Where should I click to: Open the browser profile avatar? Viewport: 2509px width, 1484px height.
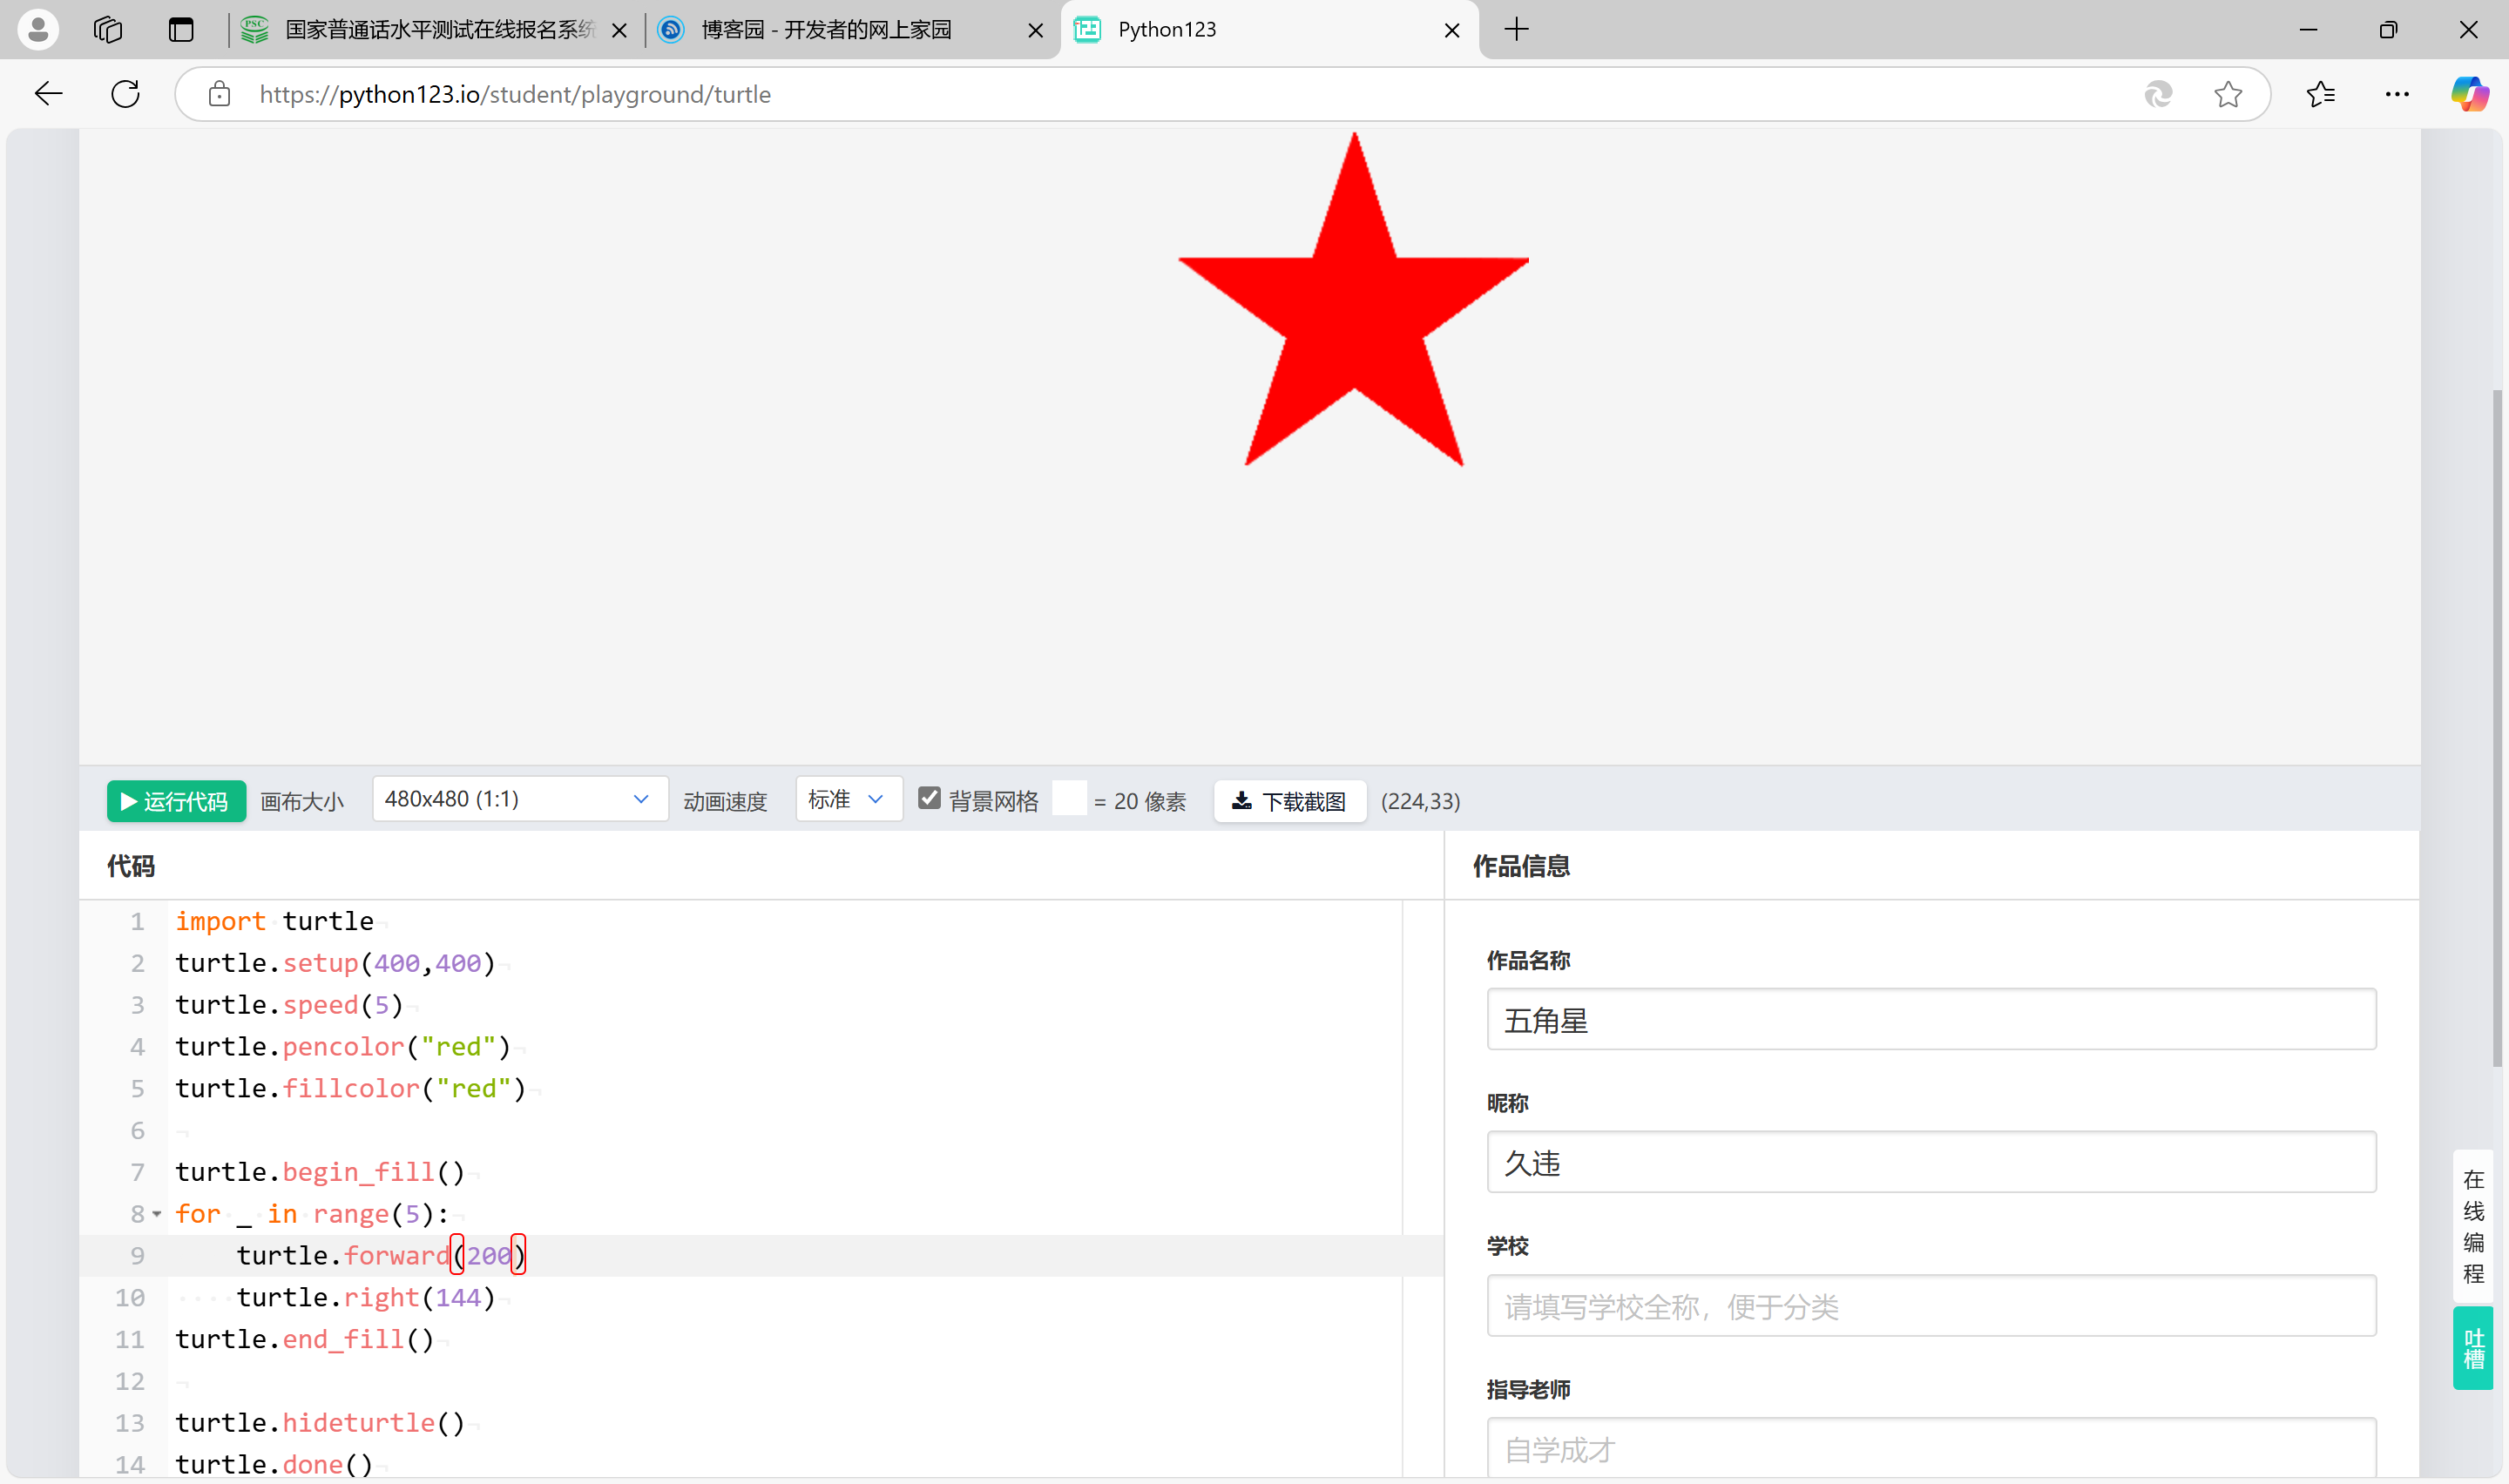click(38, 29)
